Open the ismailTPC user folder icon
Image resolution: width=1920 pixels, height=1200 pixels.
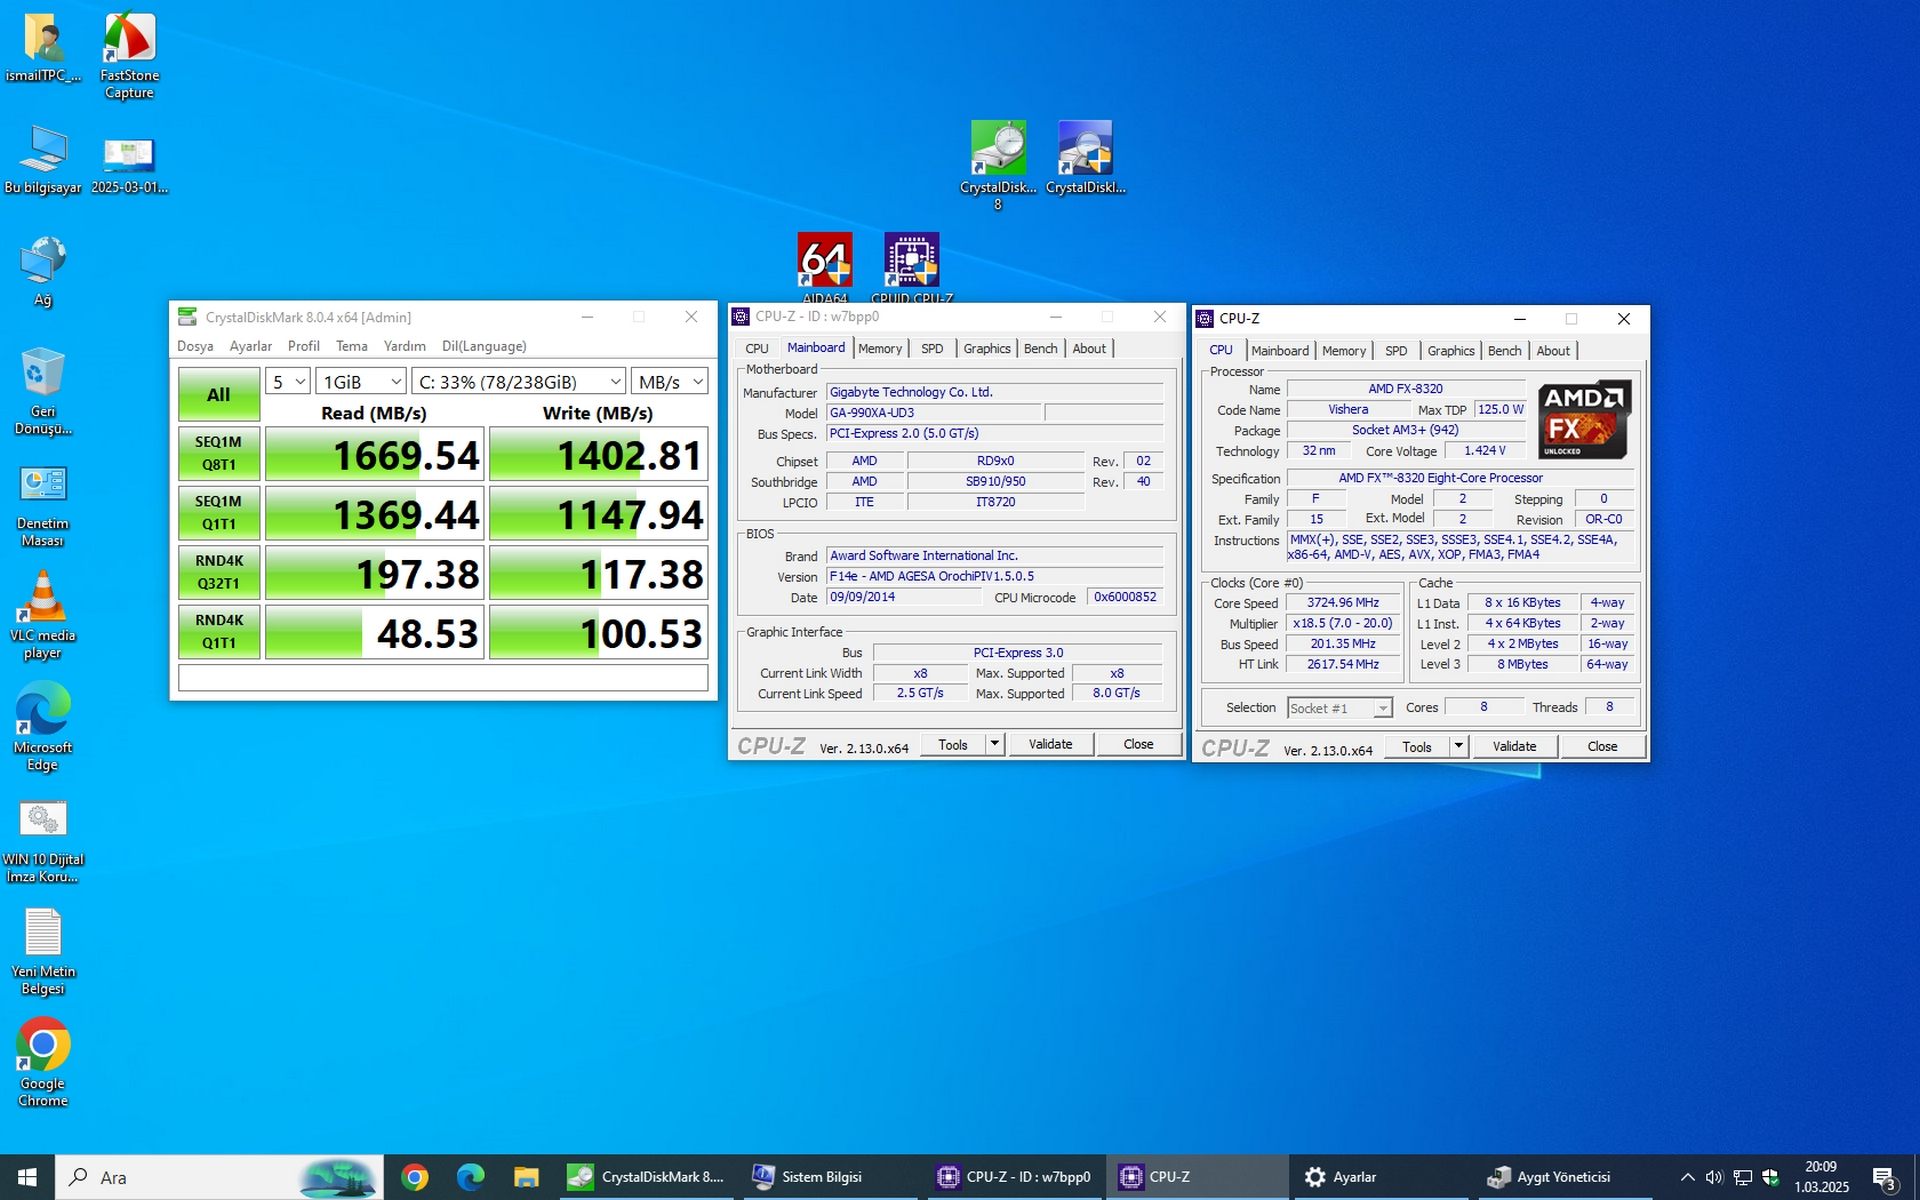coord(43,48)
